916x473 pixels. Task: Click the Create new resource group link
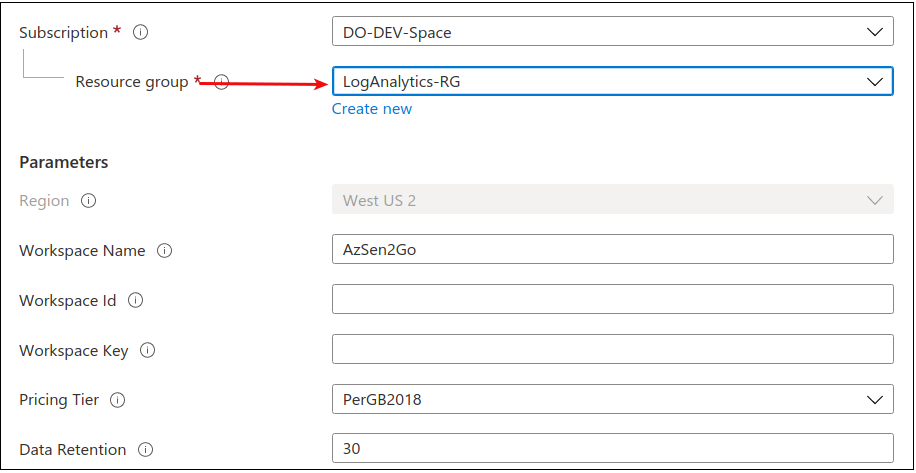(372, 109)
